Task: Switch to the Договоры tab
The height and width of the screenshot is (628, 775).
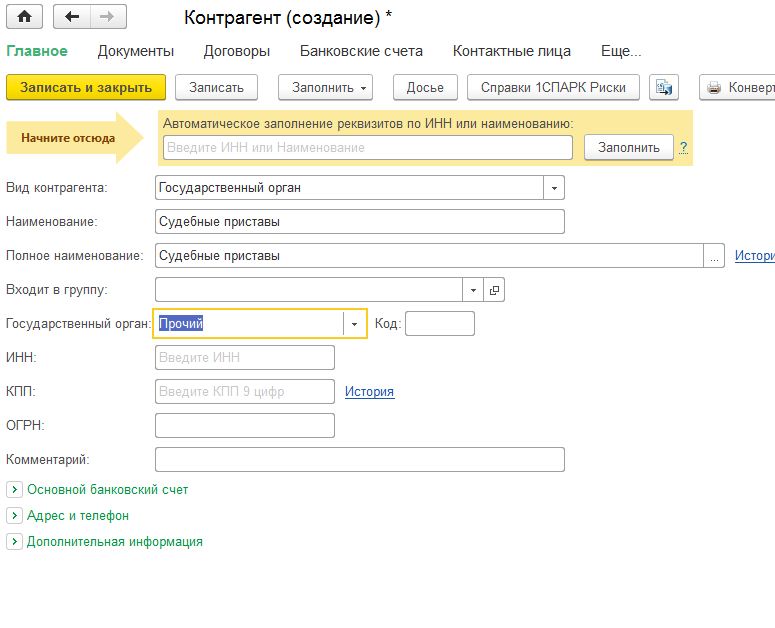Action: [x=237, y=51]
